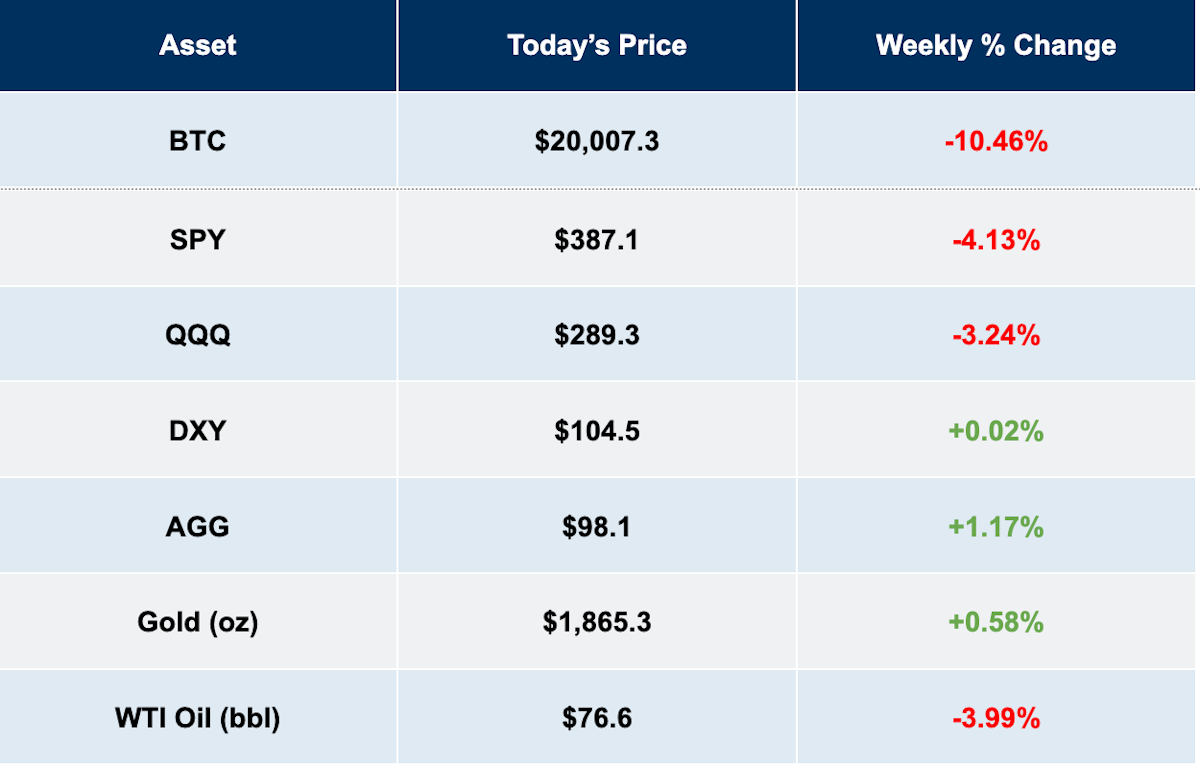Click the -4.13% weekly change
This screenshot has width=1200, height=768.
[996, 239]
